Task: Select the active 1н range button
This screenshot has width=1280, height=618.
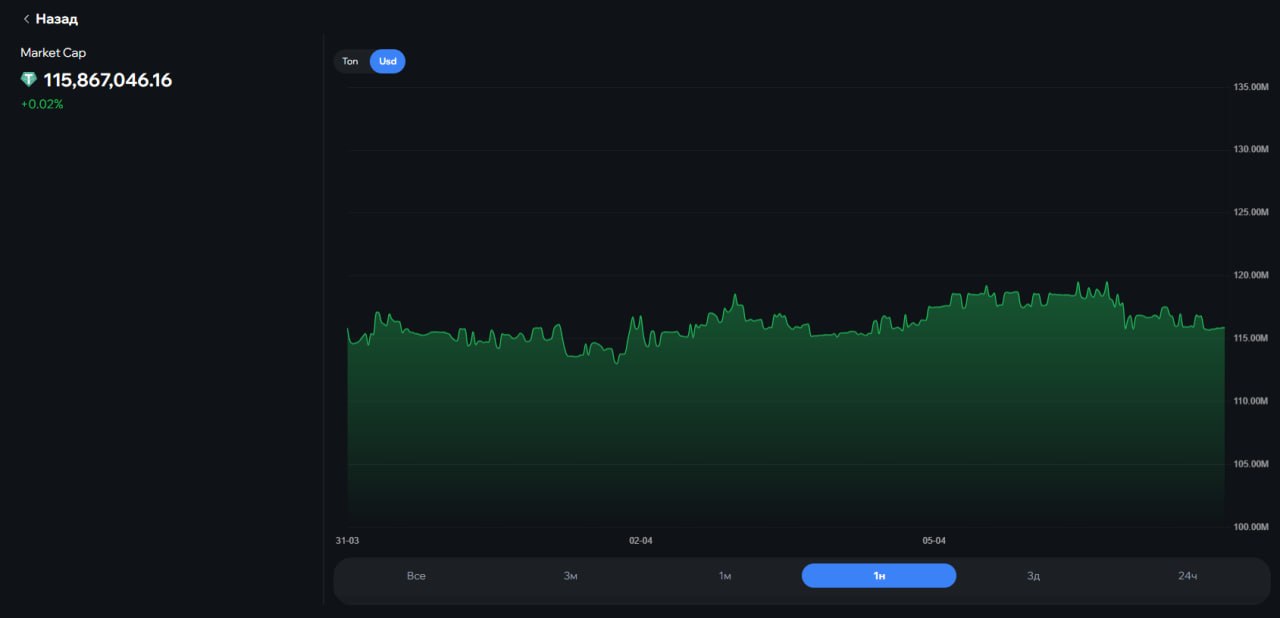Action: pyautogui.click(x=879, y=576)
